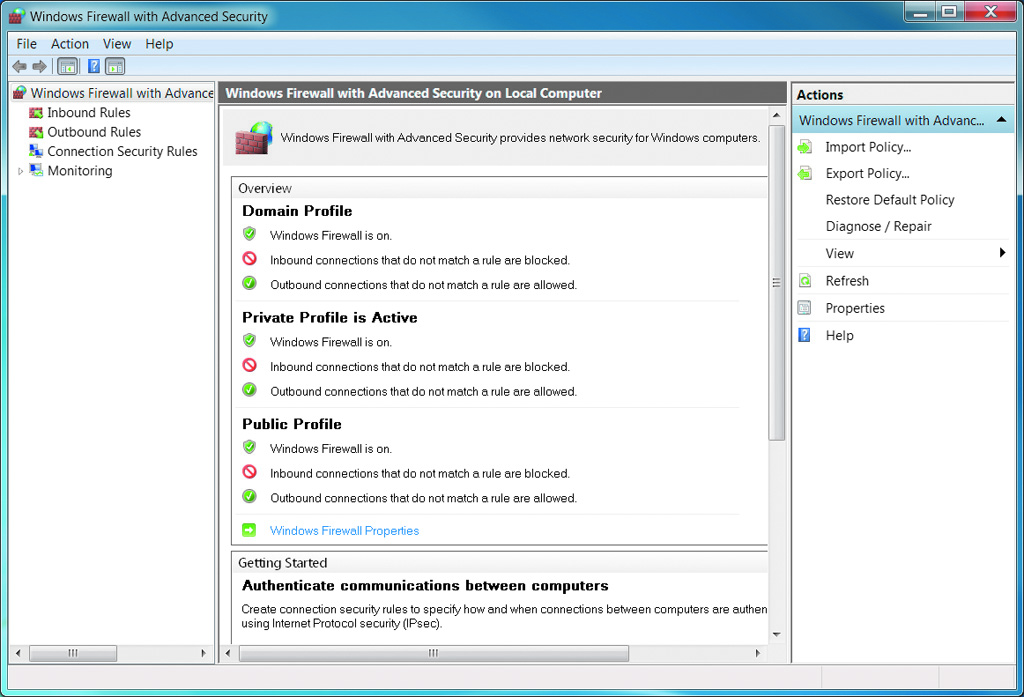Open the View submenu arrow in Actions

coord(1002,253)
